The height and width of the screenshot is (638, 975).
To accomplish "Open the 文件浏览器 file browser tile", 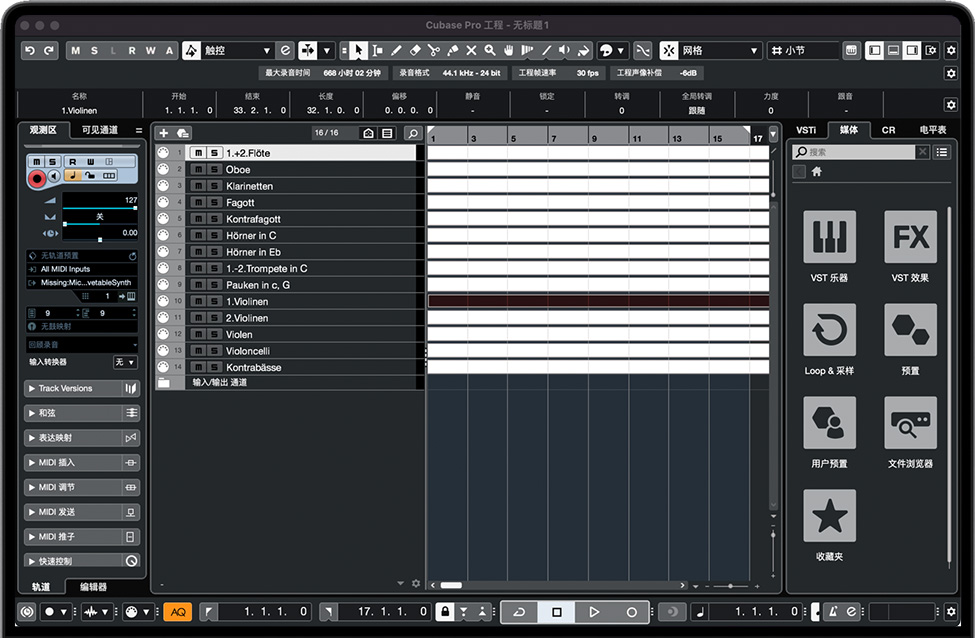I will coord(910,423).
